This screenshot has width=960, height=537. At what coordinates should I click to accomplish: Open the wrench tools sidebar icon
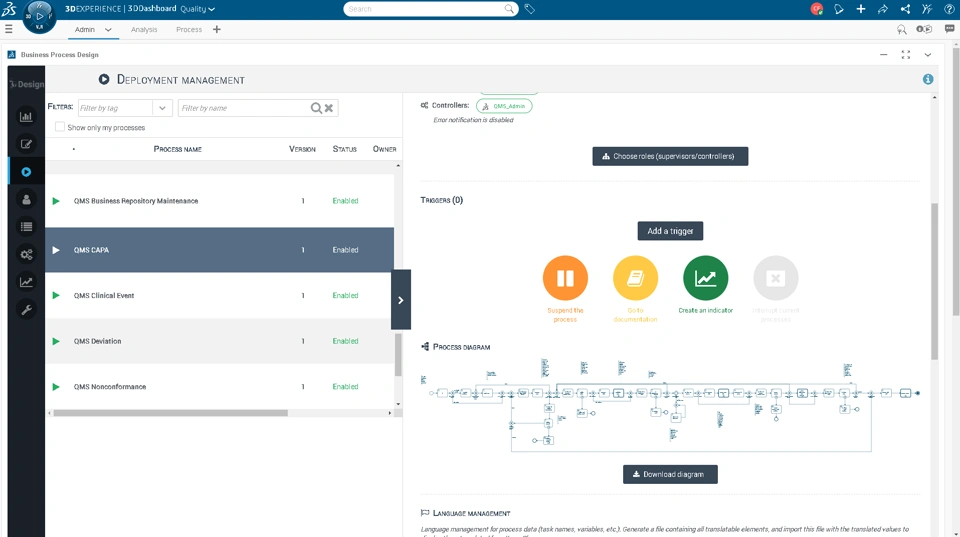[x=26, y=310]
